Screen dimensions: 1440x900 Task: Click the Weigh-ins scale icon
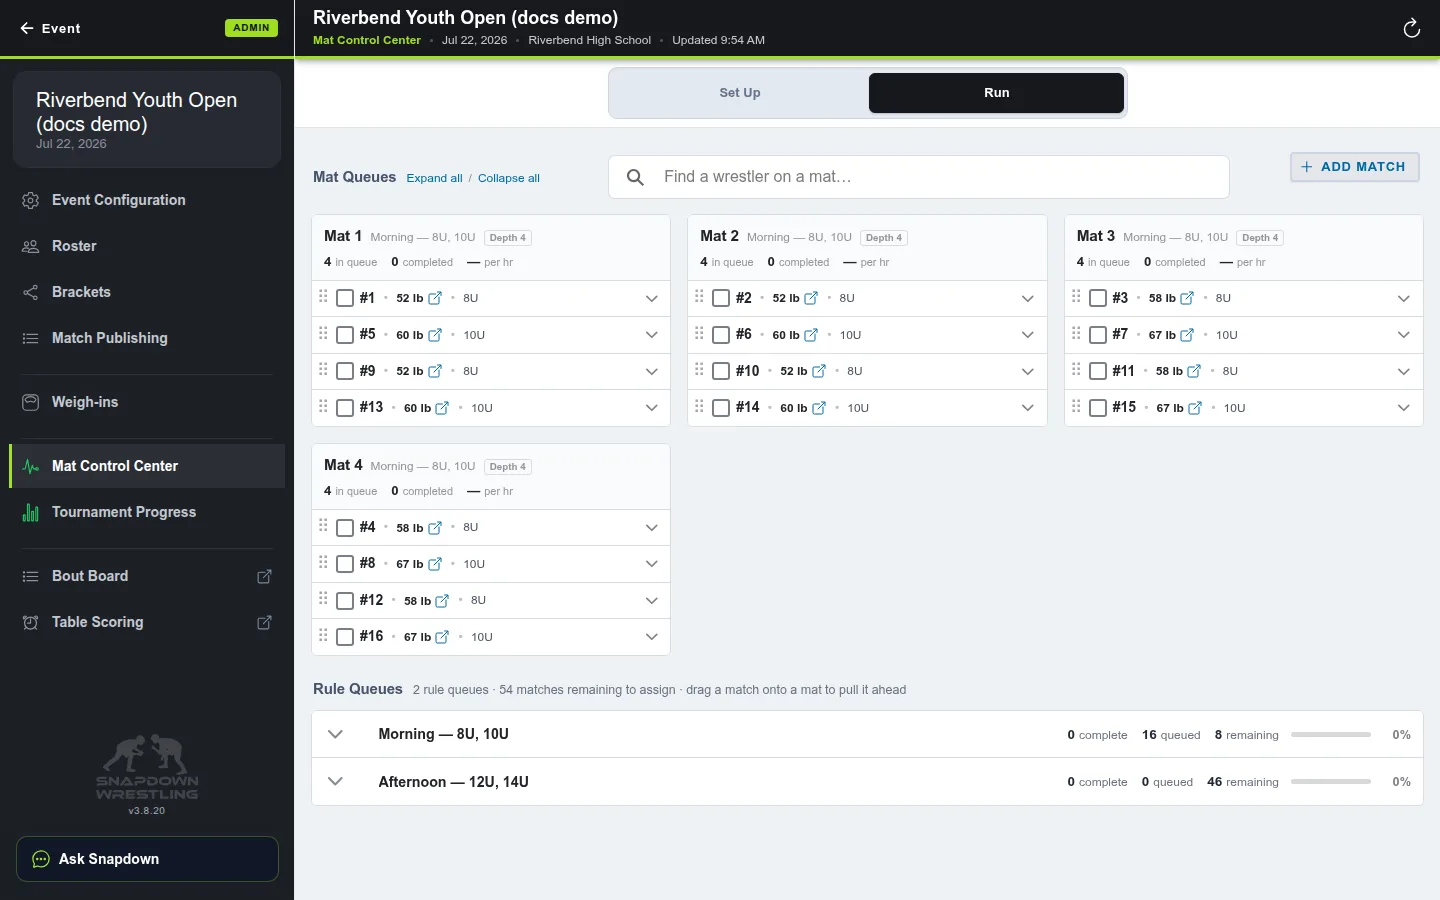(x=31, y=402)
